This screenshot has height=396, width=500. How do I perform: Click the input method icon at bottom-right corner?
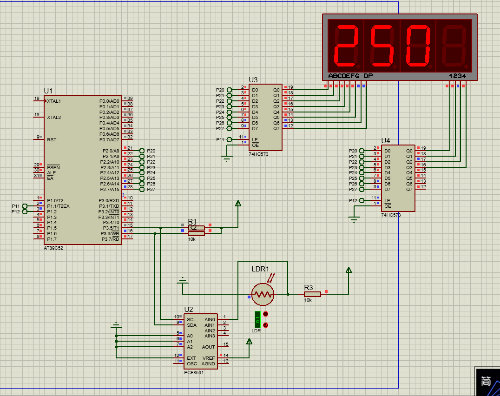pyautogui.click(x=487, y=381)
